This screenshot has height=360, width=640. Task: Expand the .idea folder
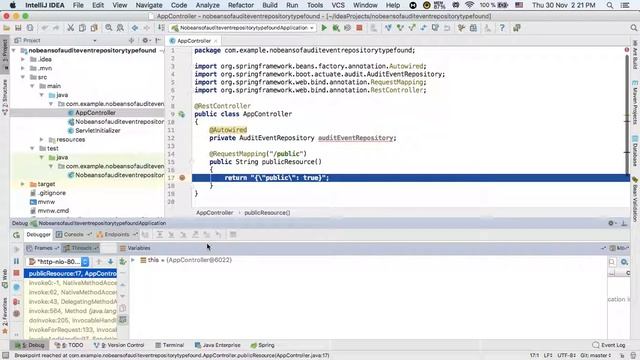pyautogui.click(x=23, y=59)
